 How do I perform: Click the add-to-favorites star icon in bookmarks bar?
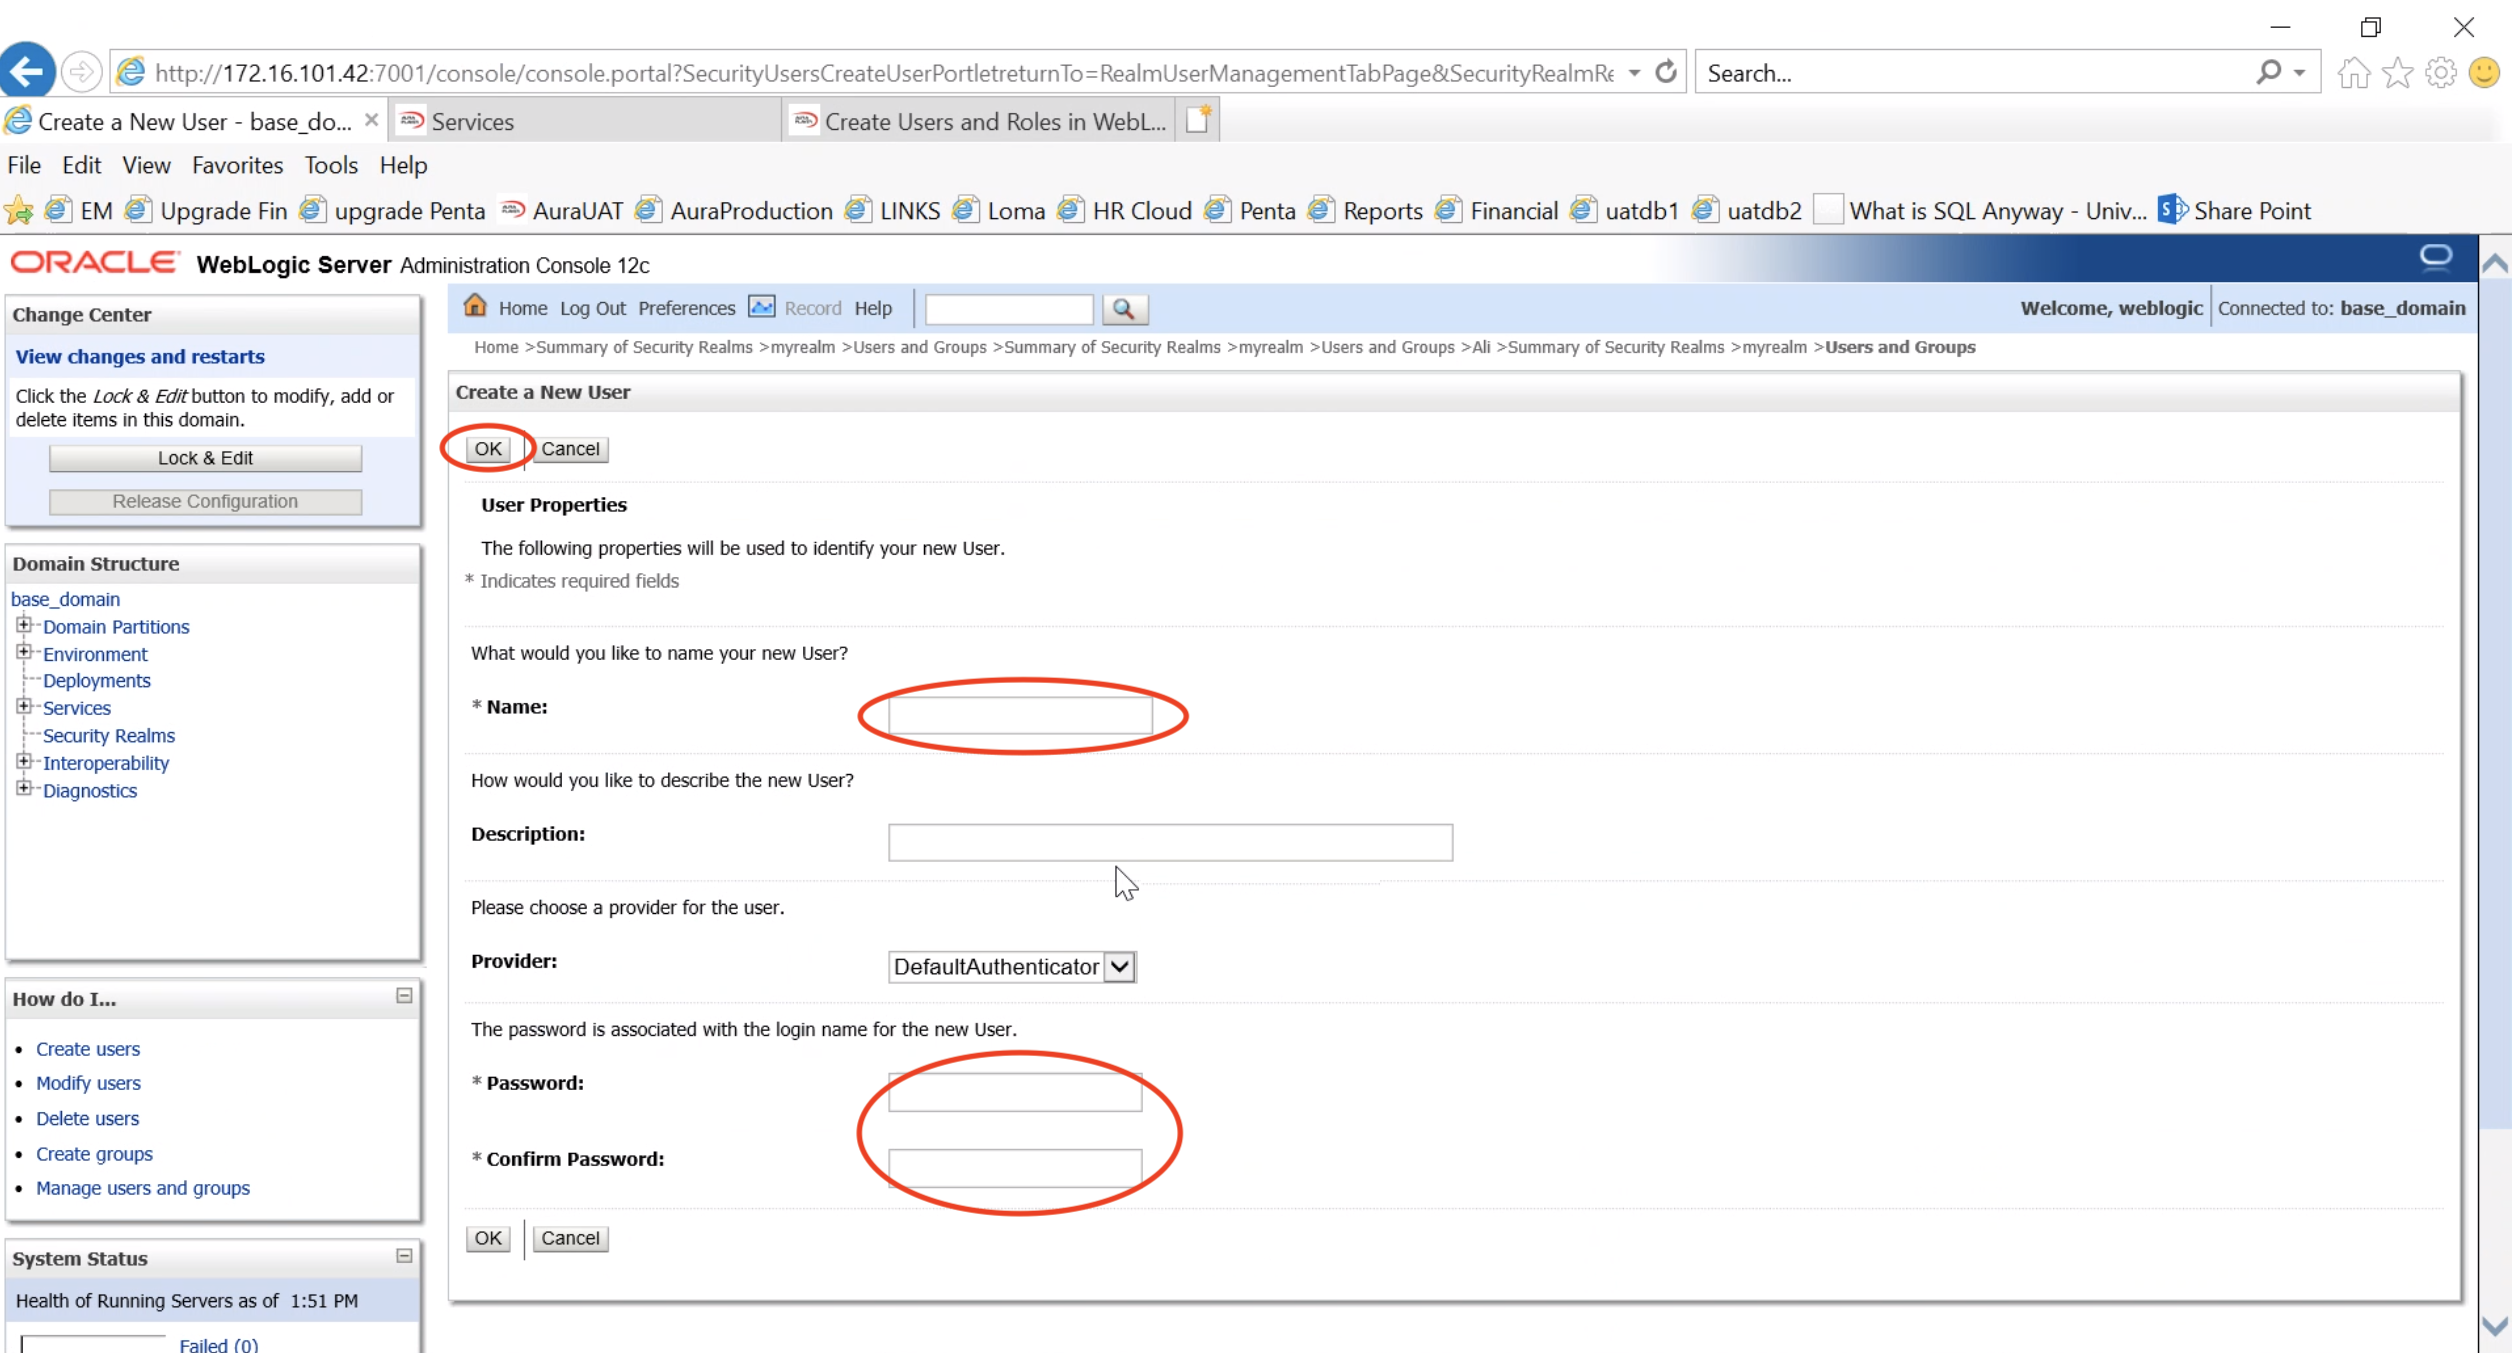(x=19, y=211)
